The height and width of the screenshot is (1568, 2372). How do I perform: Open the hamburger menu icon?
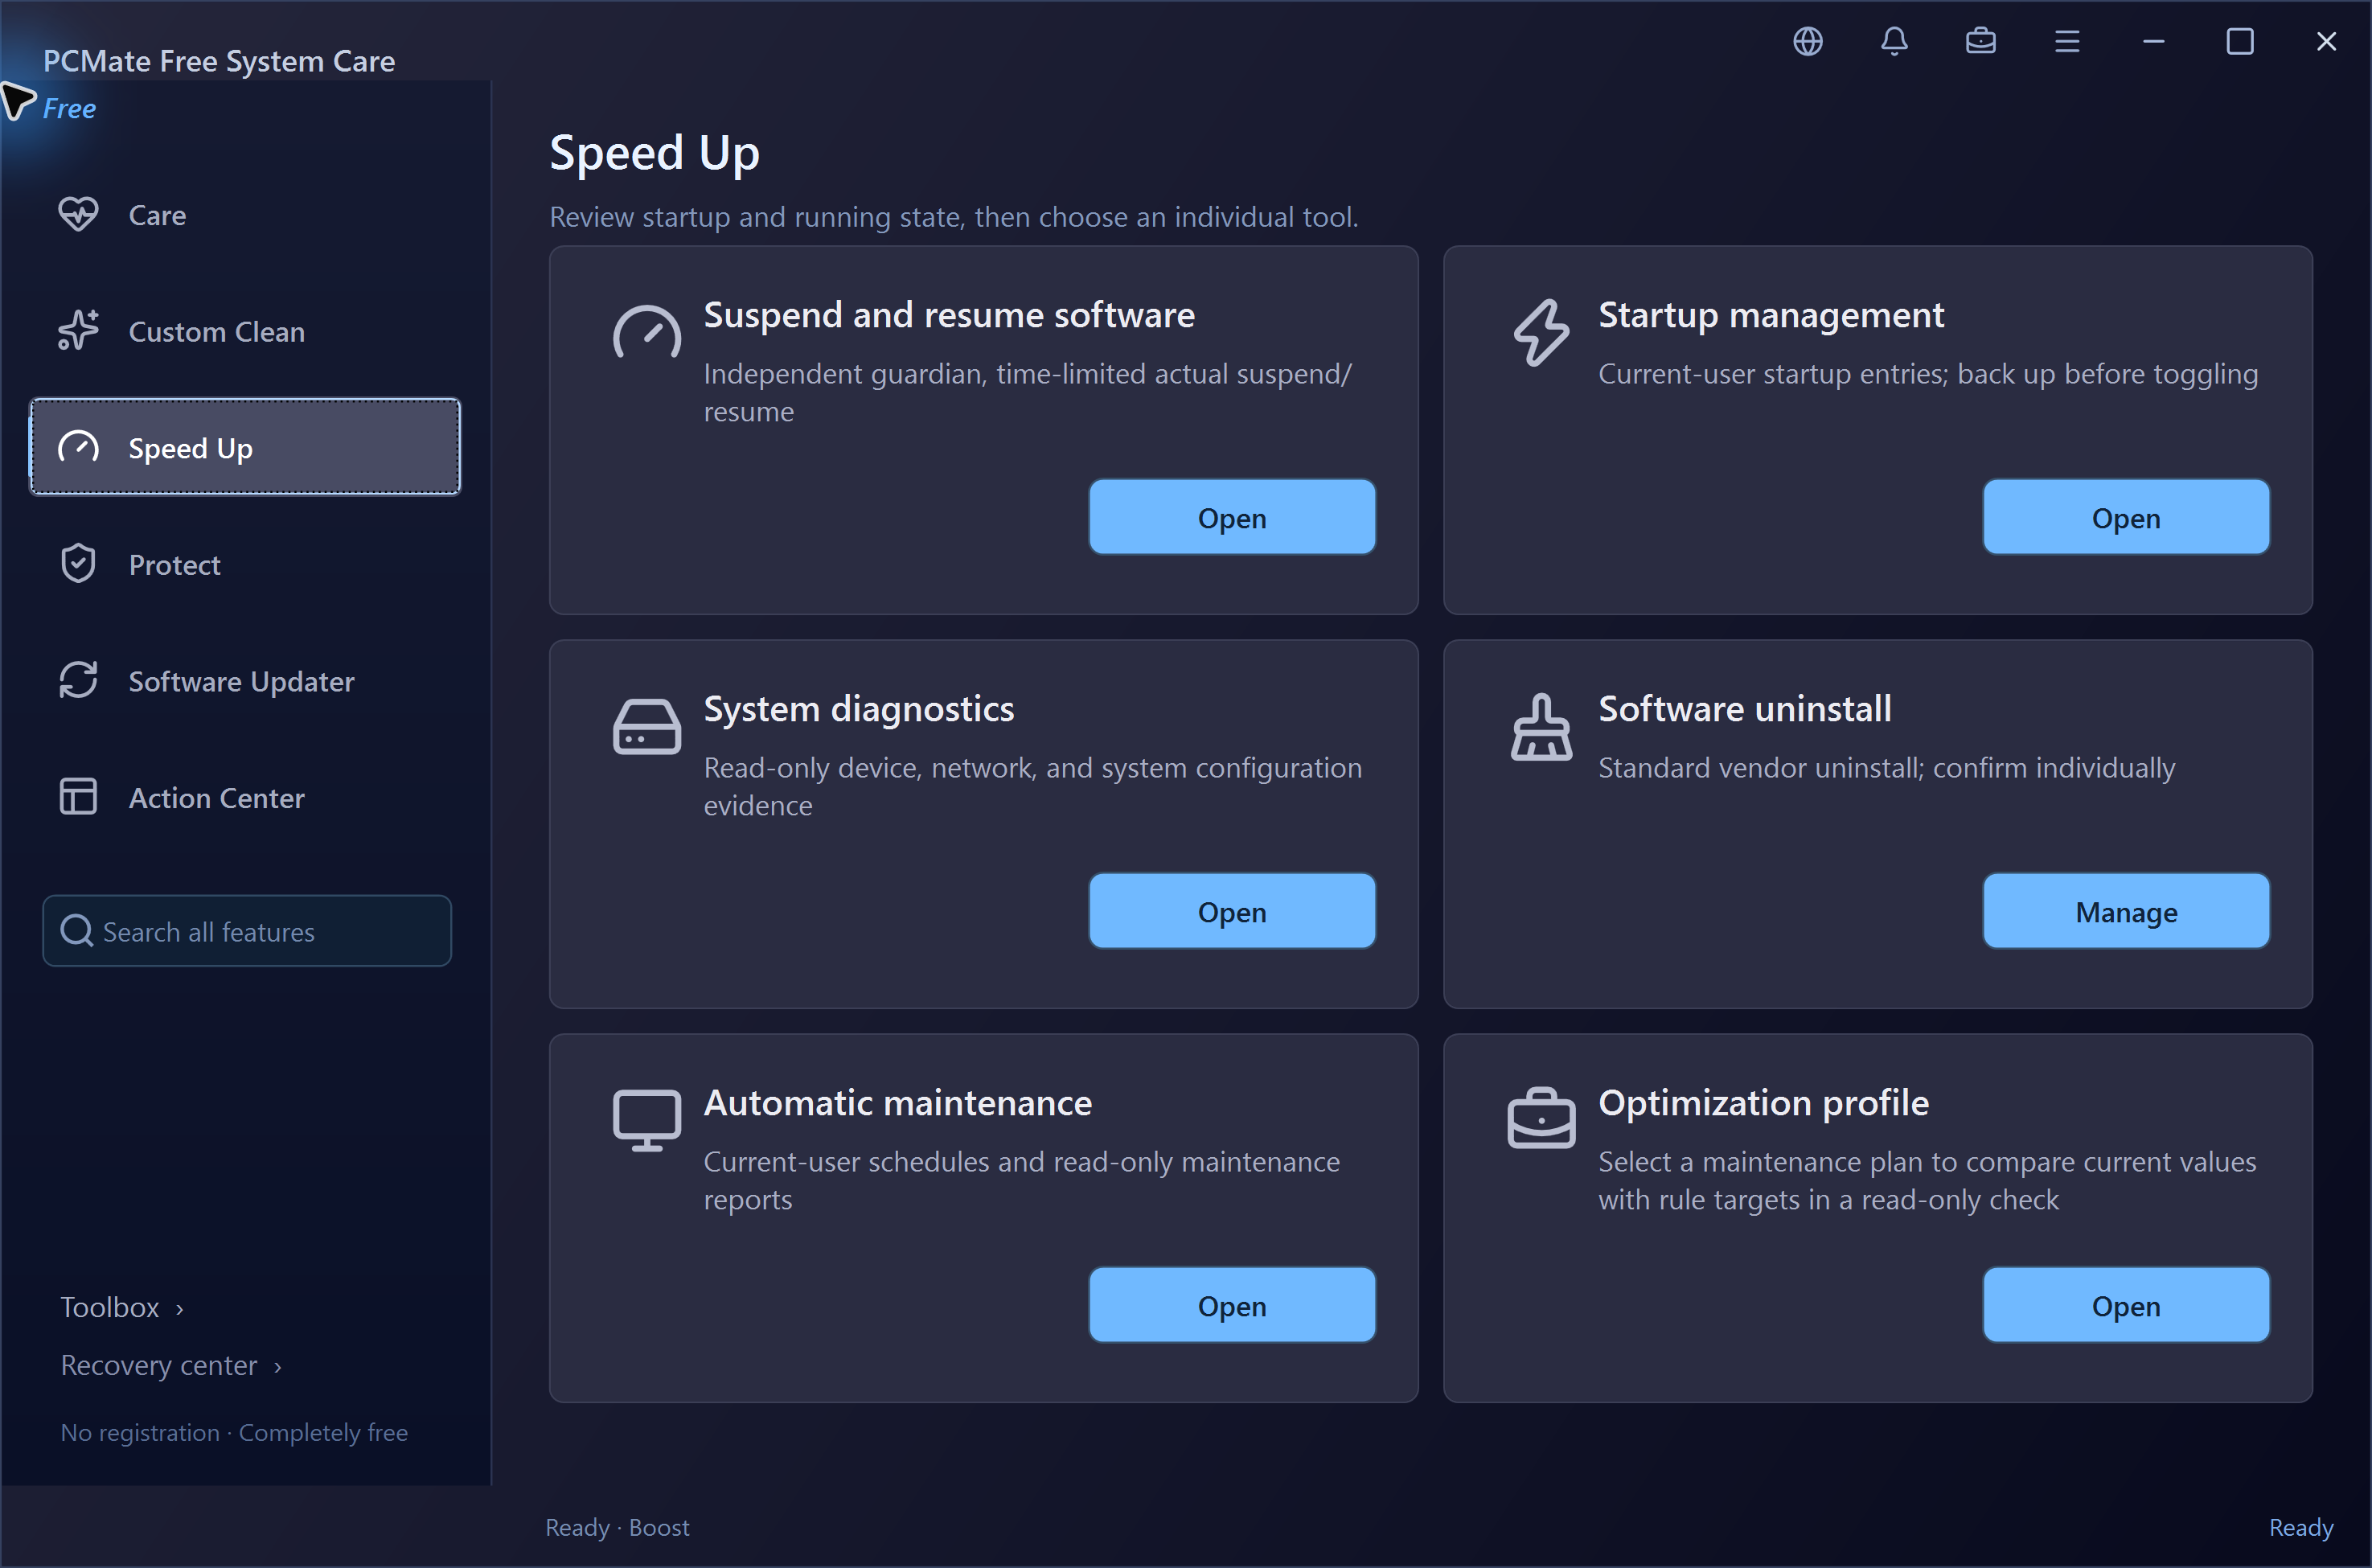[2067, 41]
